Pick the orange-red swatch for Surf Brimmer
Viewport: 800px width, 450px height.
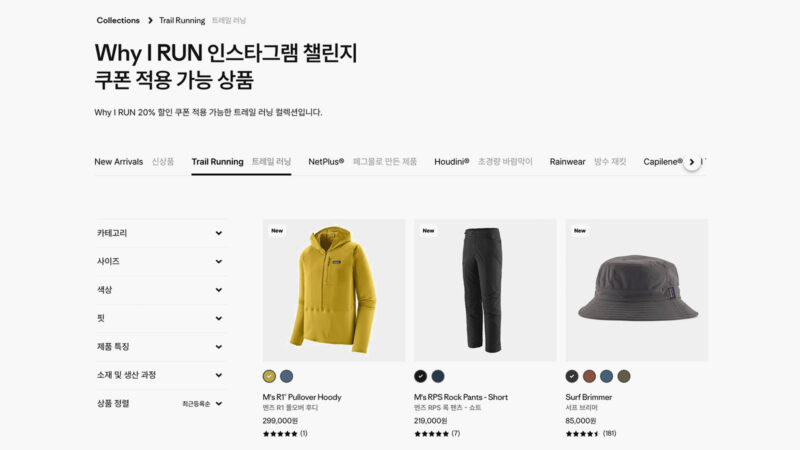[589, 377]
